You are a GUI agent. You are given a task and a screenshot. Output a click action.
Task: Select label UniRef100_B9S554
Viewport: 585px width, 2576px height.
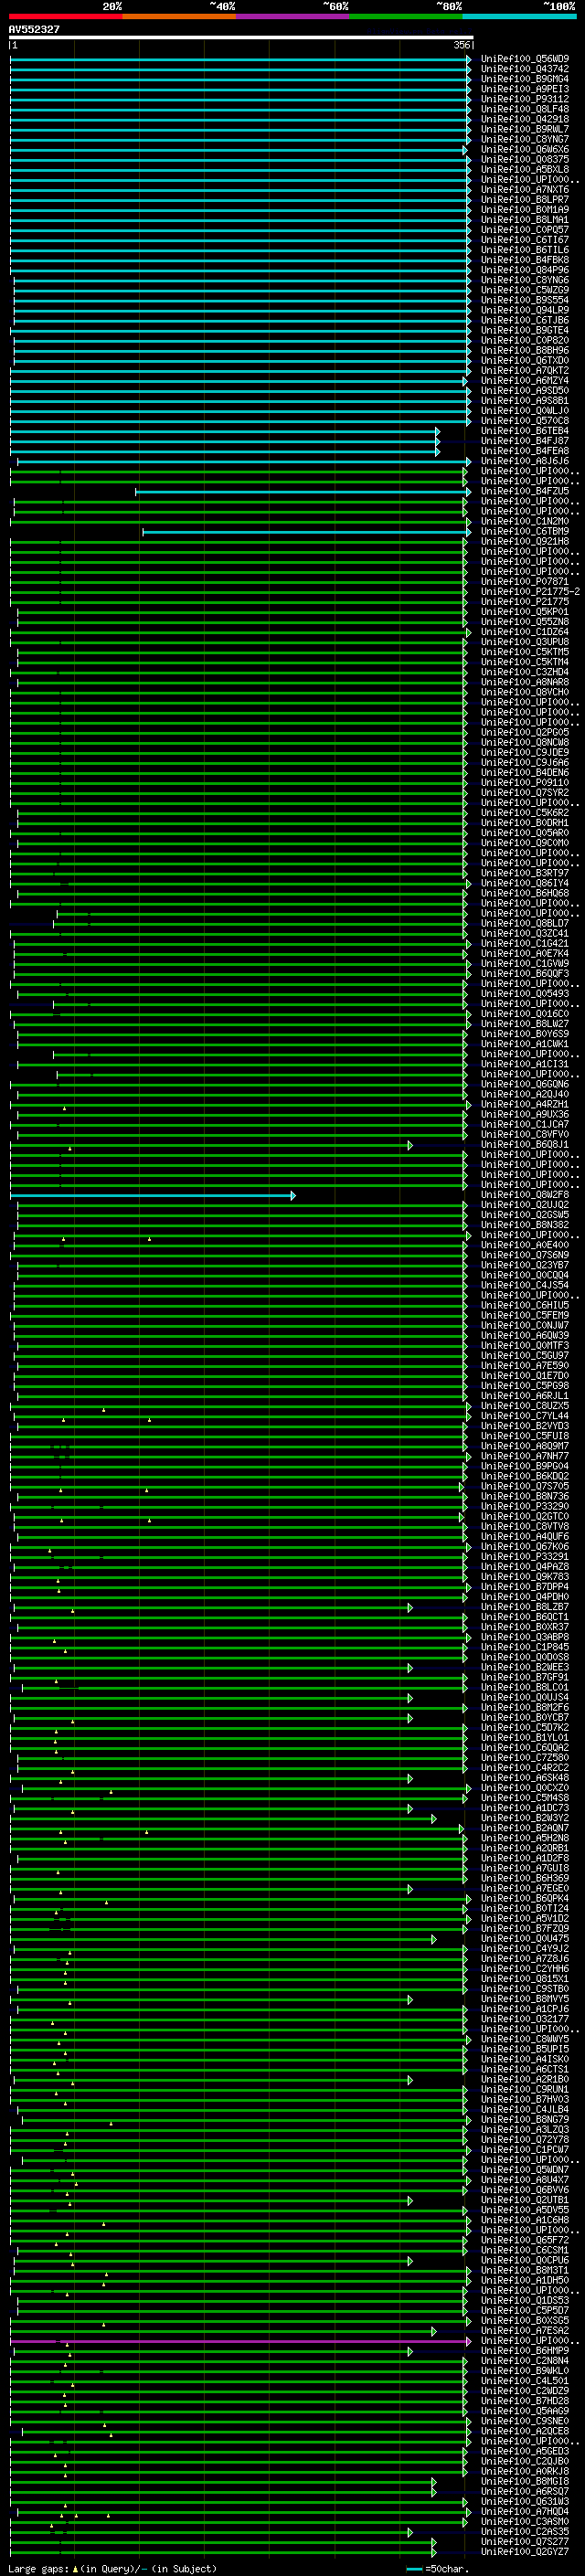tap(524, 300)
